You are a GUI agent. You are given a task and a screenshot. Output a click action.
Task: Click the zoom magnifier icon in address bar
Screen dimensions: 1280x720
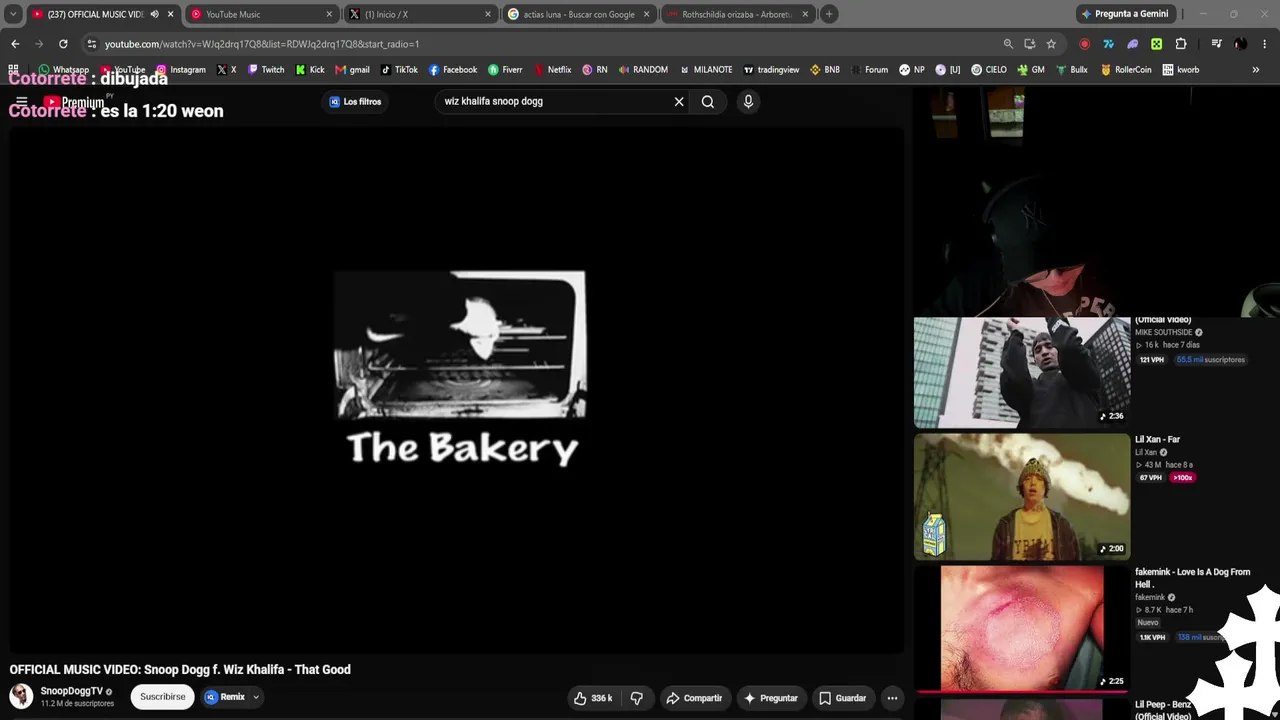click(1008, 44)
